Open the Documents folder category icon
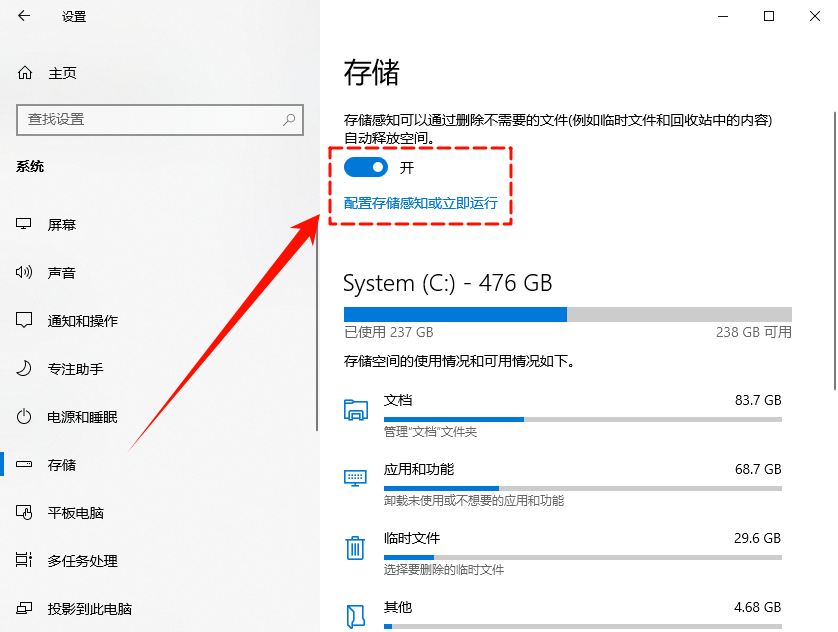The image size is (838, 632). tap(355, 410)
